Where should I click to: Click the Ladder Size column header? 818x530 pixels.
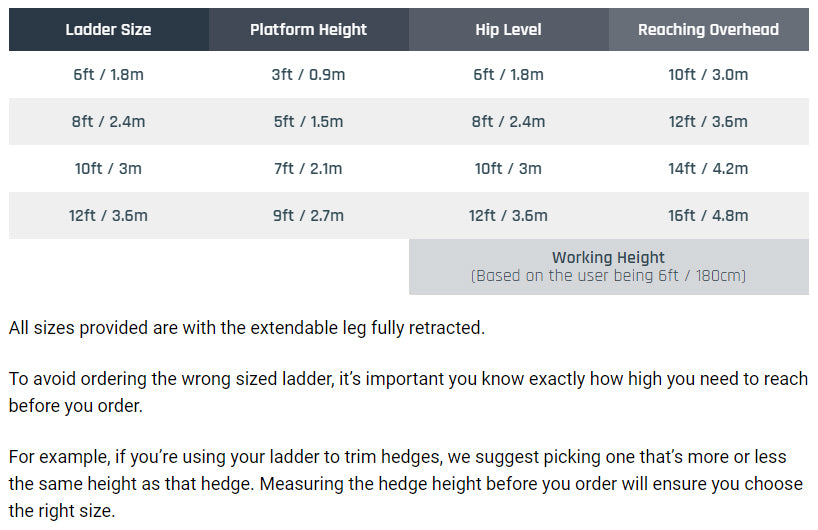[x=109, y=29]
